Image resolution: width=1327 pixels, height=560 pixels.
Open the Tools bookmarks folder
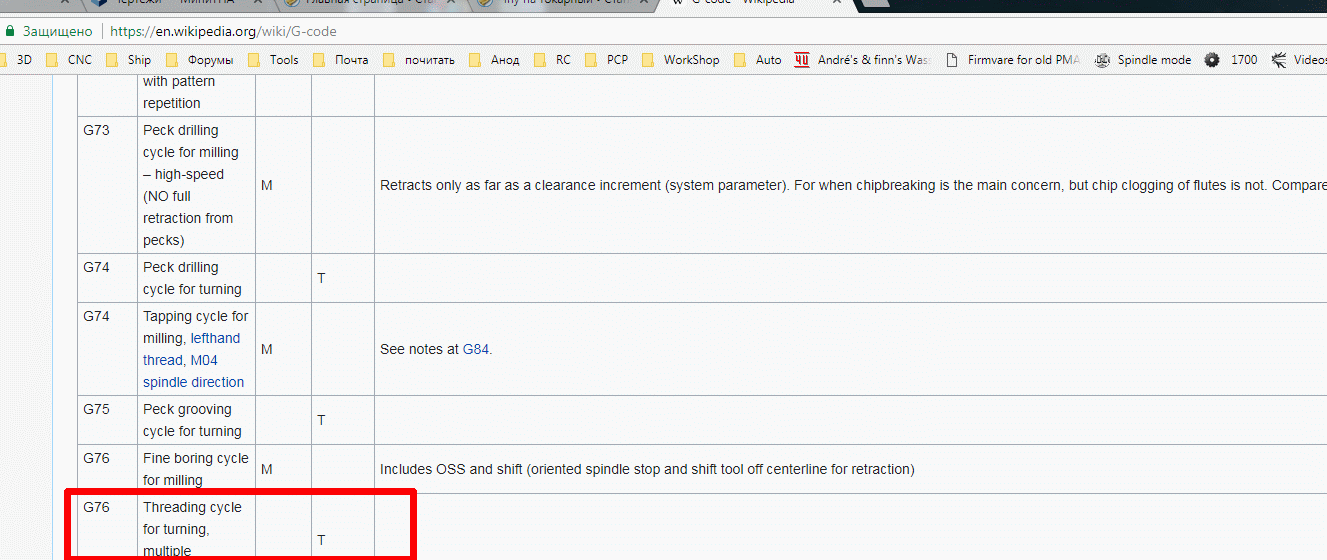[273, 60]
